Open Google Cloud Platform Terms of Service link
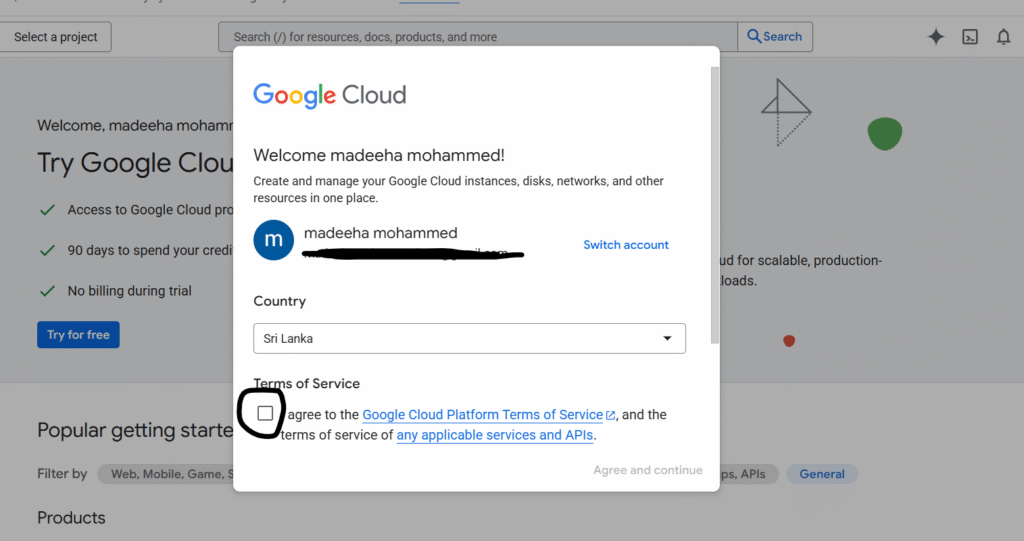The height and width of the screenshot is (541, 1024). (482, 415)
